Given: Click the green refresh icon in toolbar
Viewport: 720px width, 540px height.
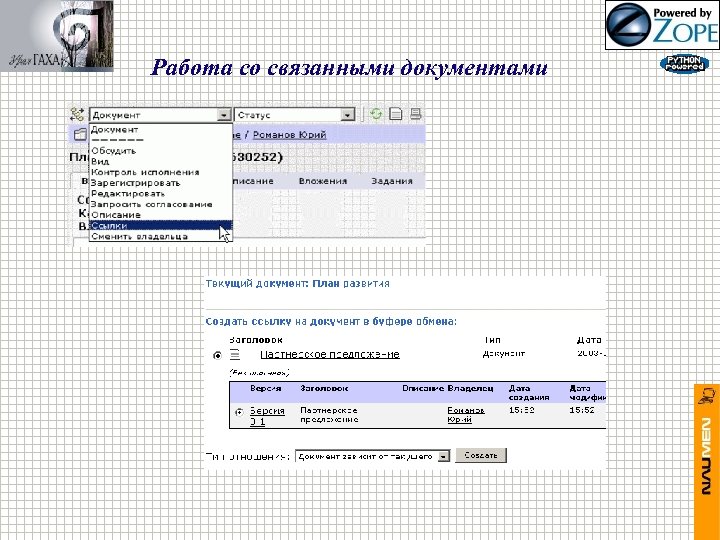Looking at the screenshot, I should pyautogui.click(x=376, y=113).
